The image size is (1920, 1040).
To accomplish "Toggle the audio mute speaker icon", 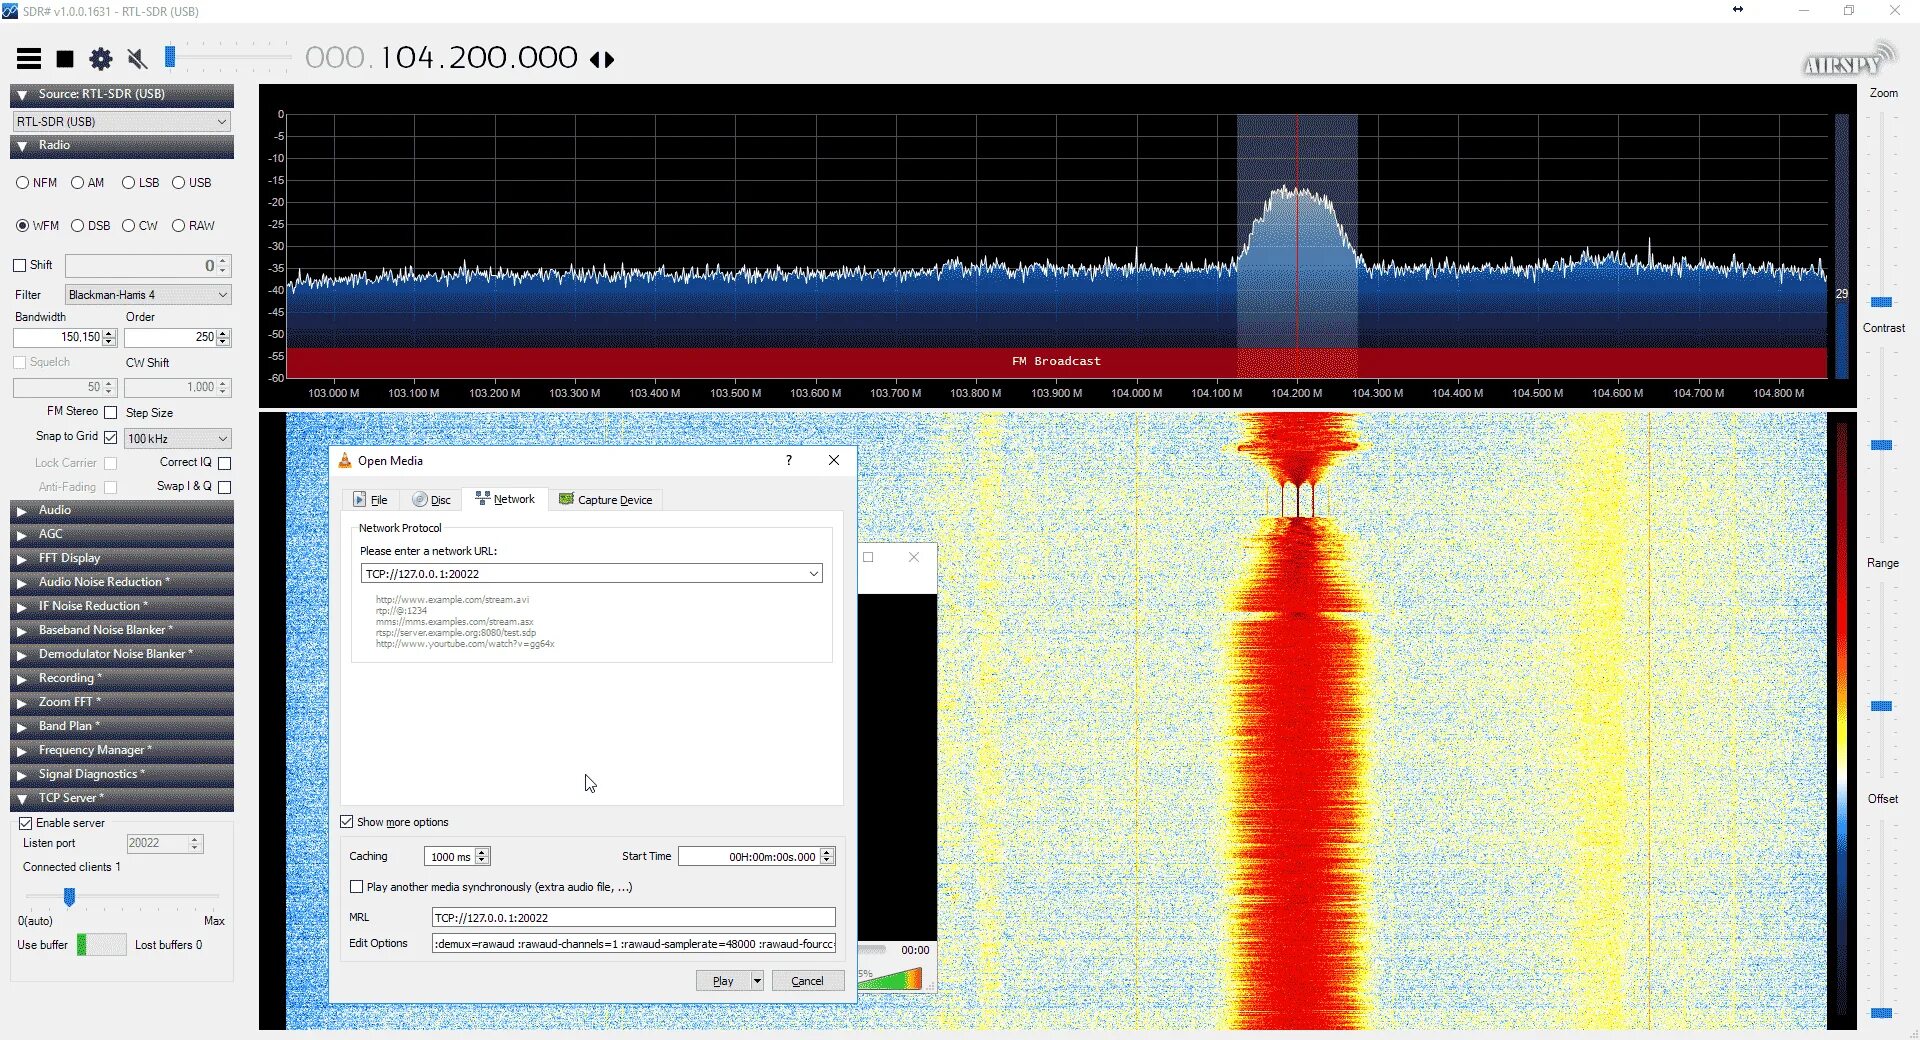I will coord(137,59).
